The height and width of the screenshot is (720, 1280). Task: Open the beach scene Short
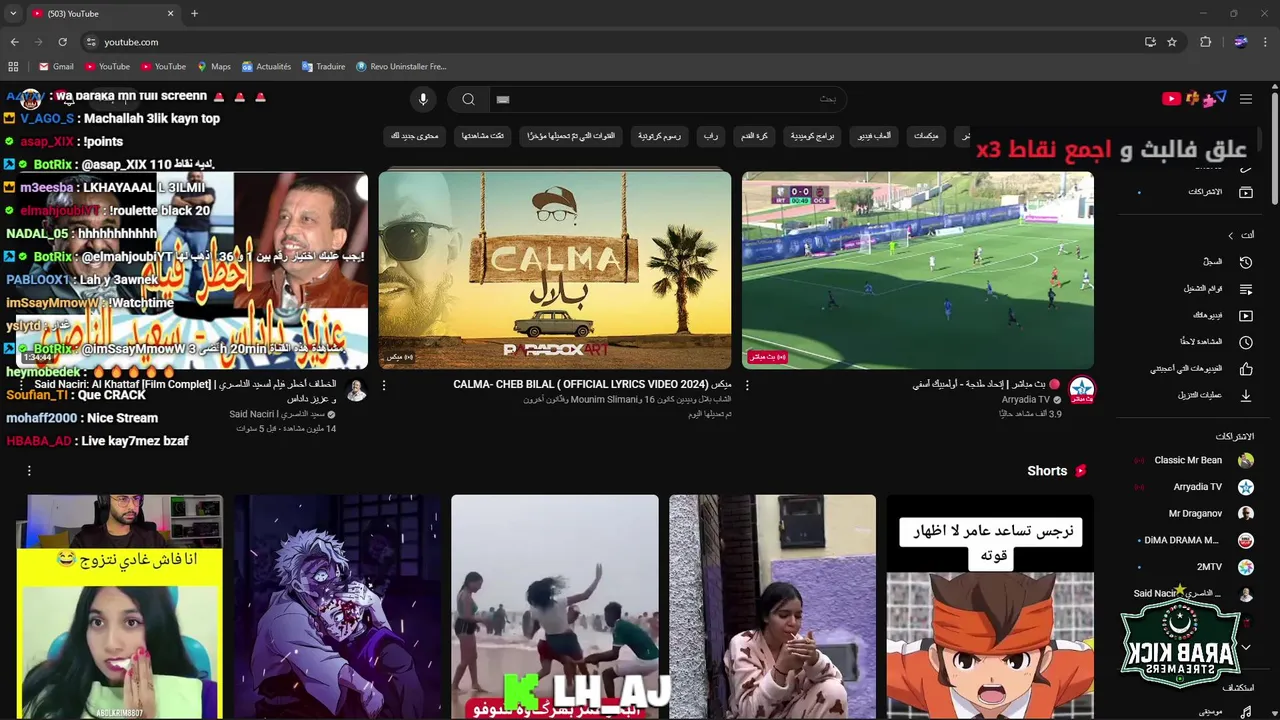(555, 607)
